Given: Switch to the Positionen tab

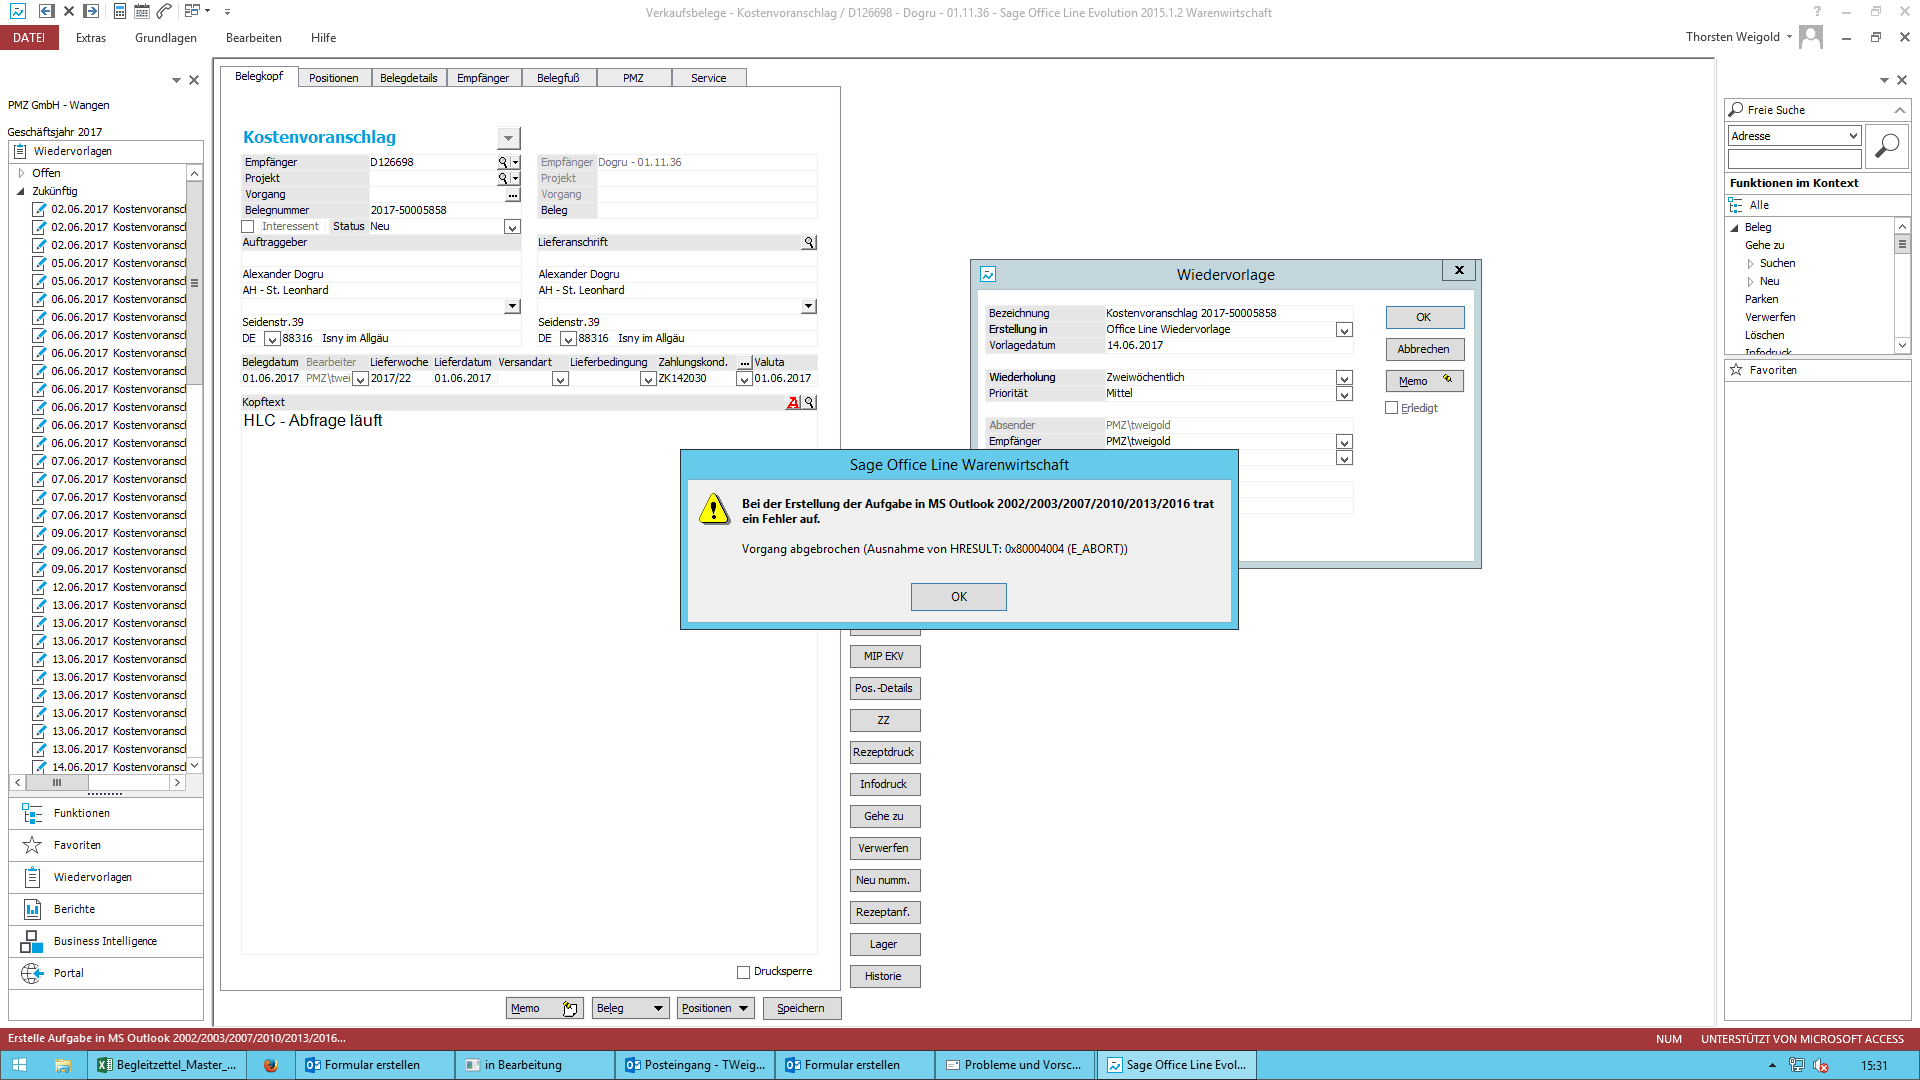Looking at the screenshot, I should (x=333, y=78).
